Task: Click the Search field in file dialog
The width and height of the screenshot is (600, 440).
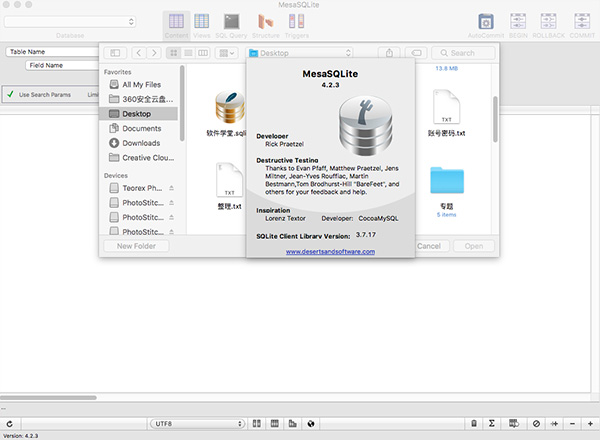Action: pyautogui.click(x=463, y=53)
